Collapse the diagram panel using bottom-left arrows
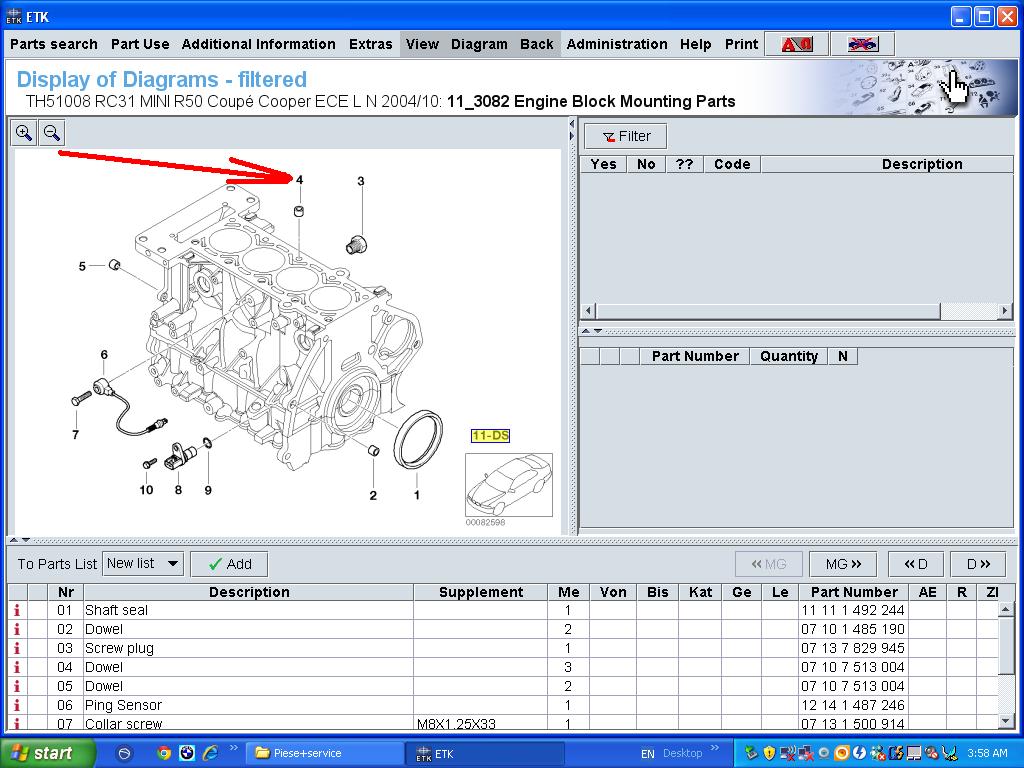Viewport: 1024px width, 768px height. (19, 540)
